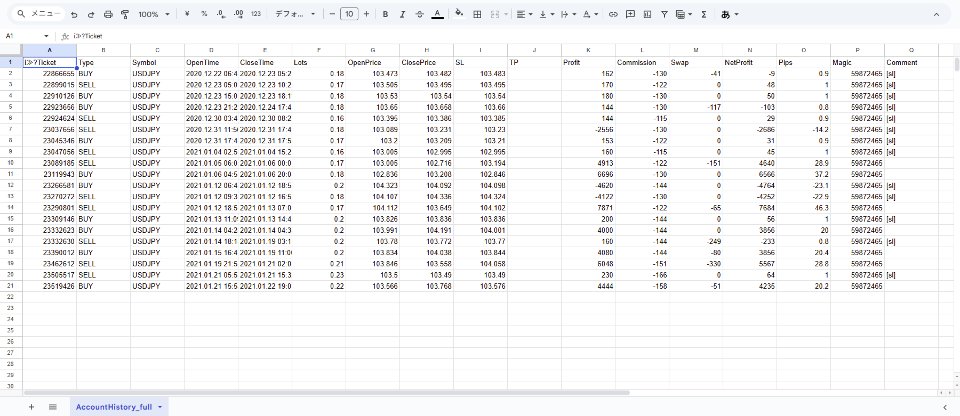Click the vertical scrollbar

[x=957, y=65]
